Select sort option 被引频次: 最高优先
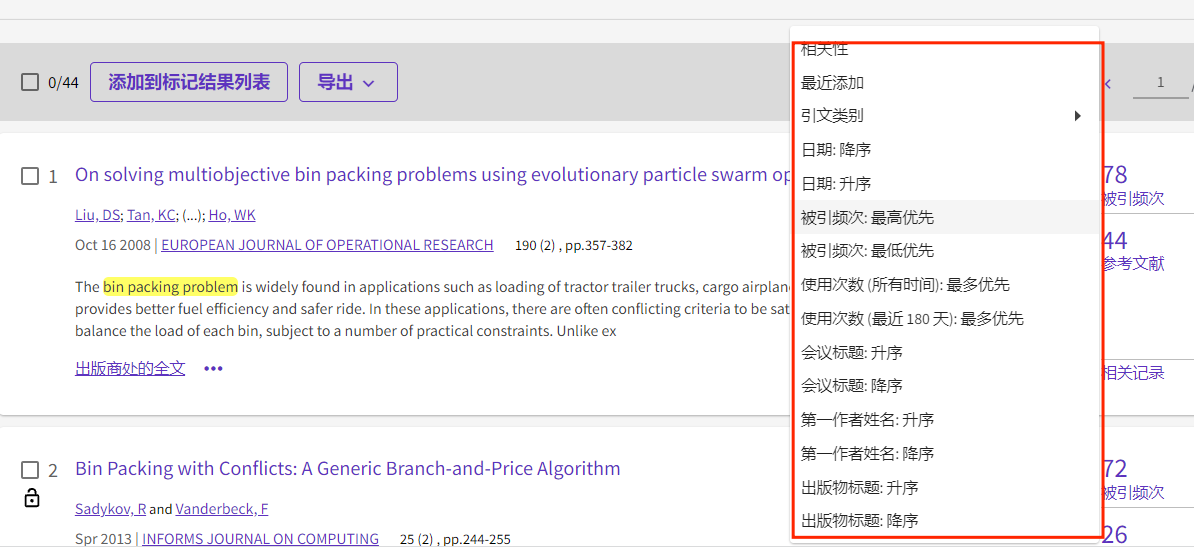Screen dimensions: 1194x555 point(946,218)
